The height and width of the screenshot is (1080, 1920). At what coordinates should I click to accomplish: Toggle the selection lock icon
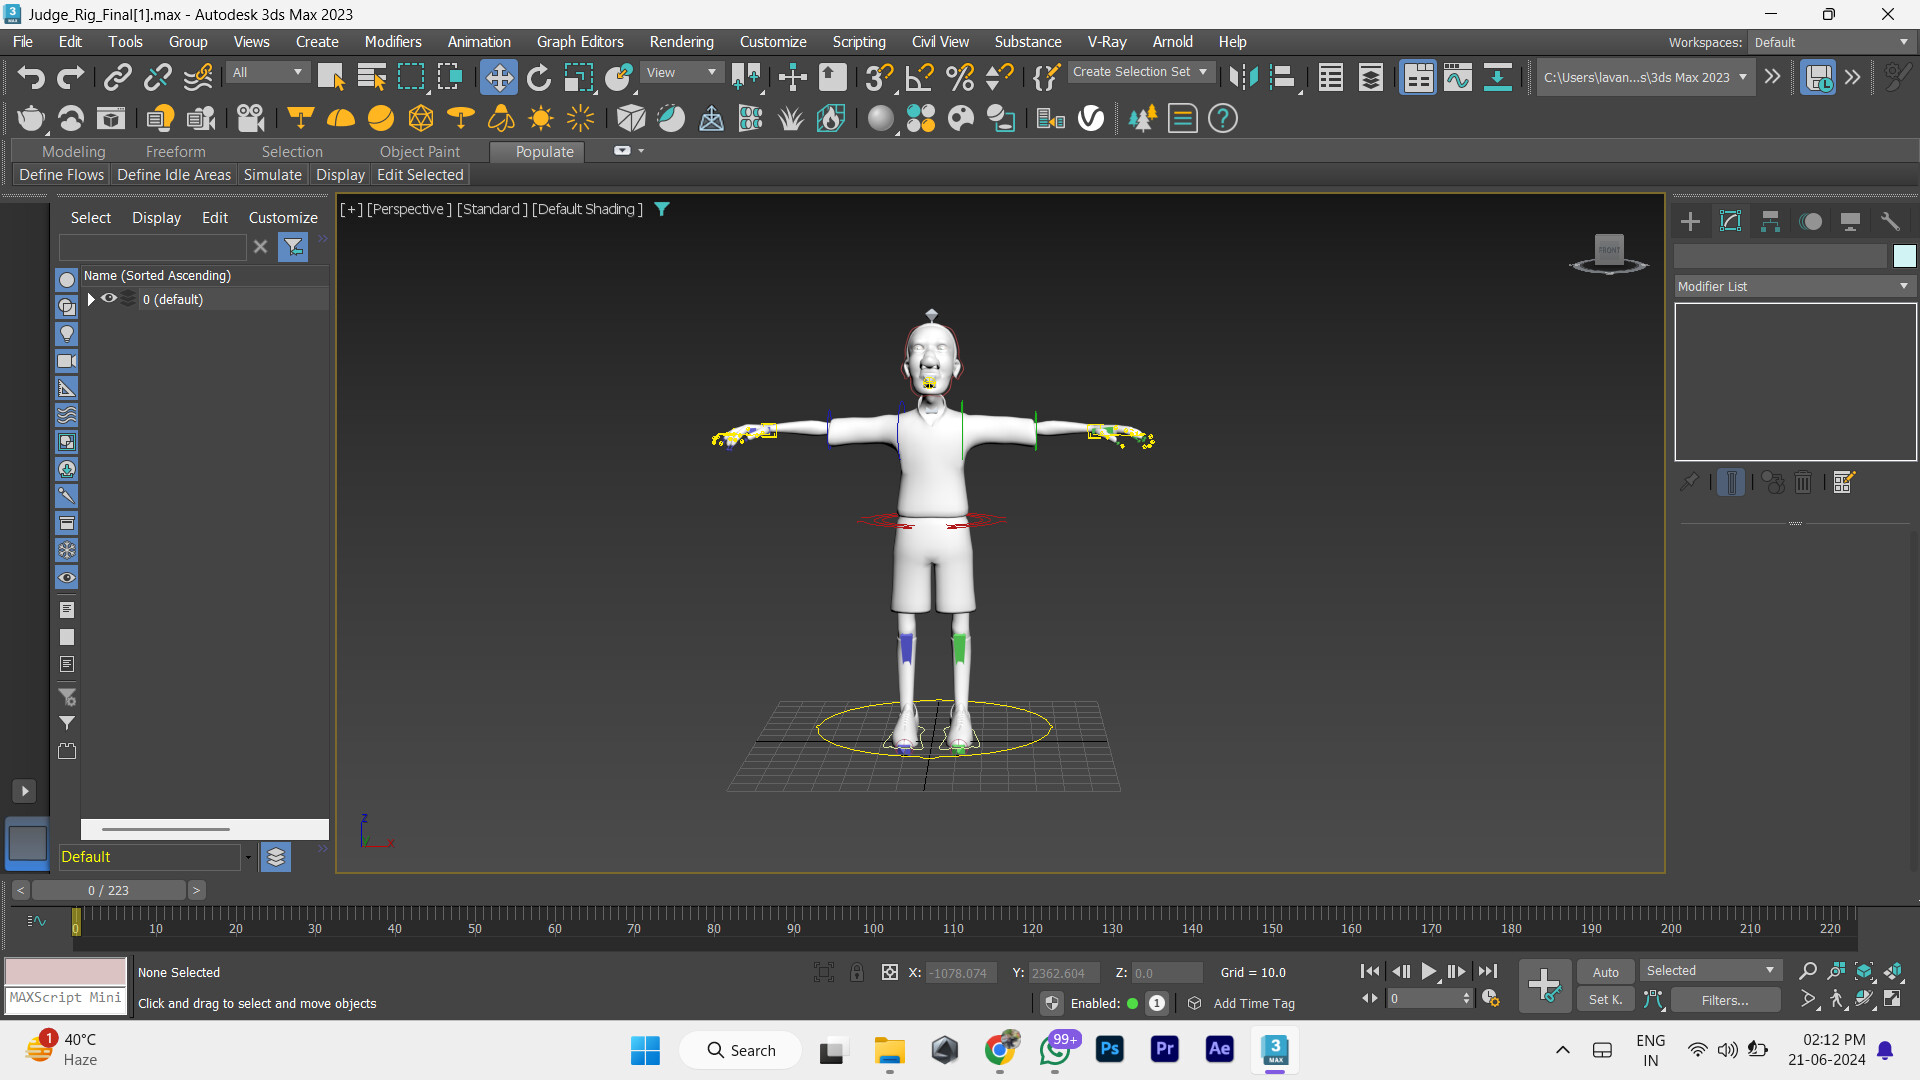coord(857,972)
